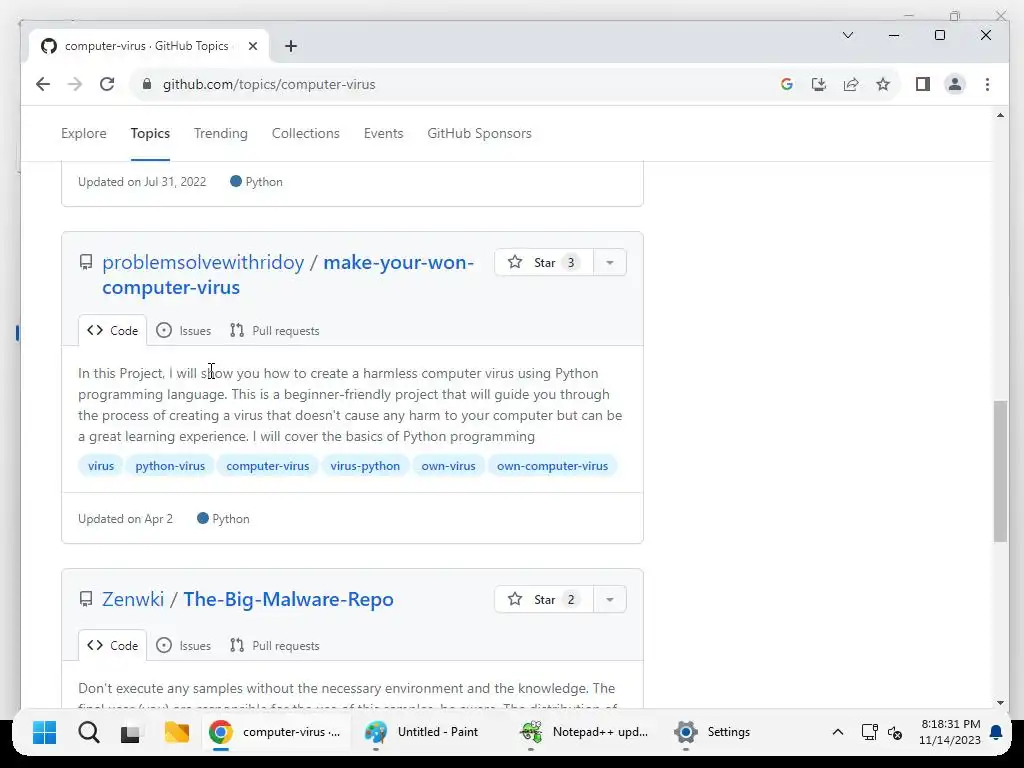Switch to Notepad++ update window
Viewport: 1024px width, 768px height.
click(584, 732)
